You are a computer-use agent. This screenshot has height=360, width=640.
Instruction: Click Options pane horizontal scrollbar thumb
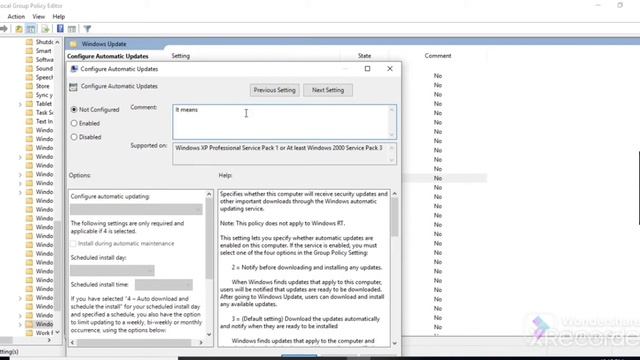pyautogui.click(x=134, y=343)
